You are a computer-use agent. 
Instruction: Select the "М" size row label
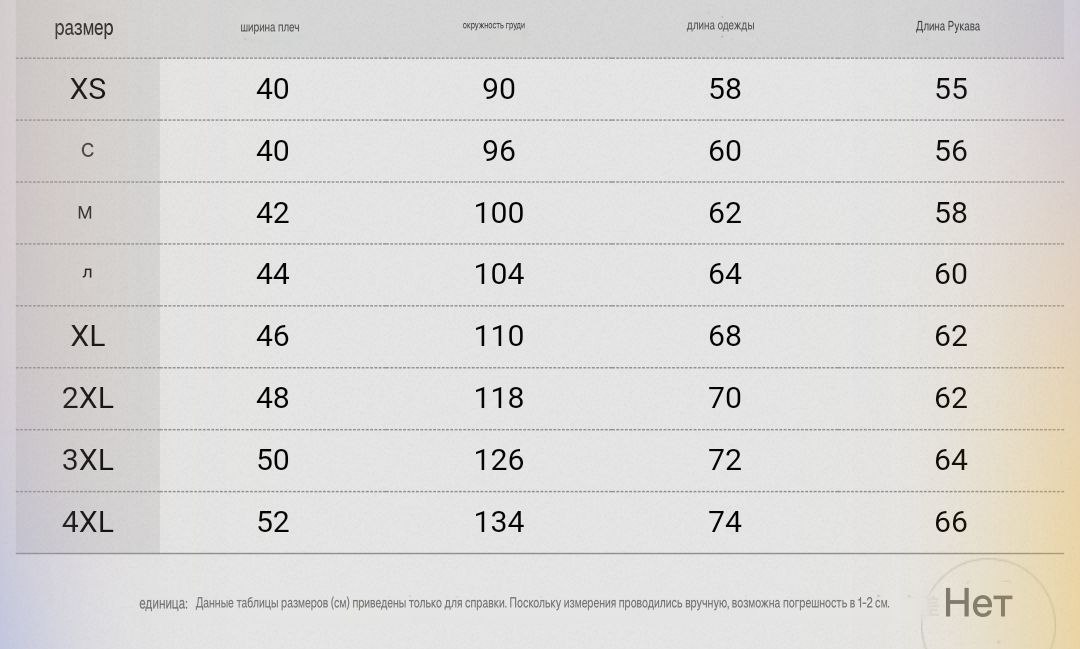tap(85, 213)
